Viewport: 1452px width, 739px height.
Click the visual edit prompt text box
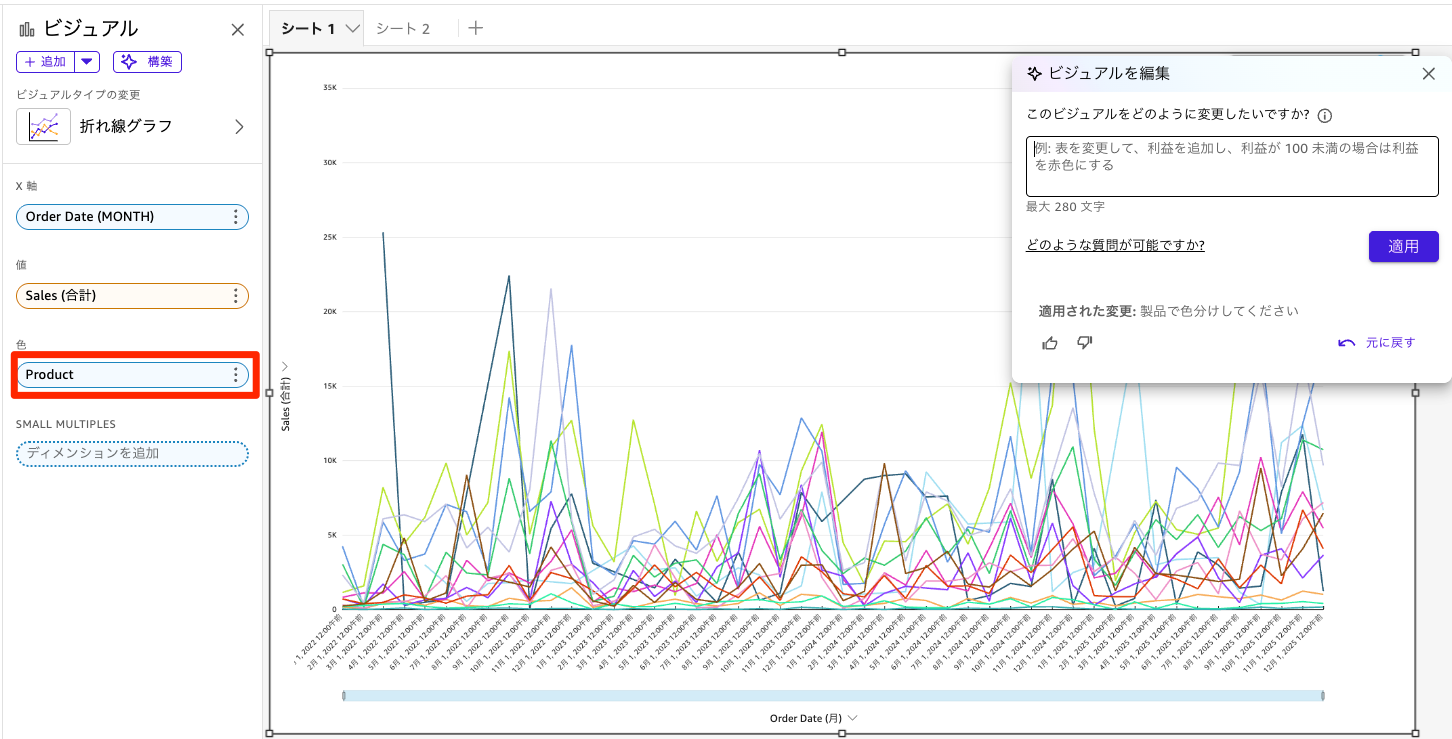click(x=1231, y=166)
